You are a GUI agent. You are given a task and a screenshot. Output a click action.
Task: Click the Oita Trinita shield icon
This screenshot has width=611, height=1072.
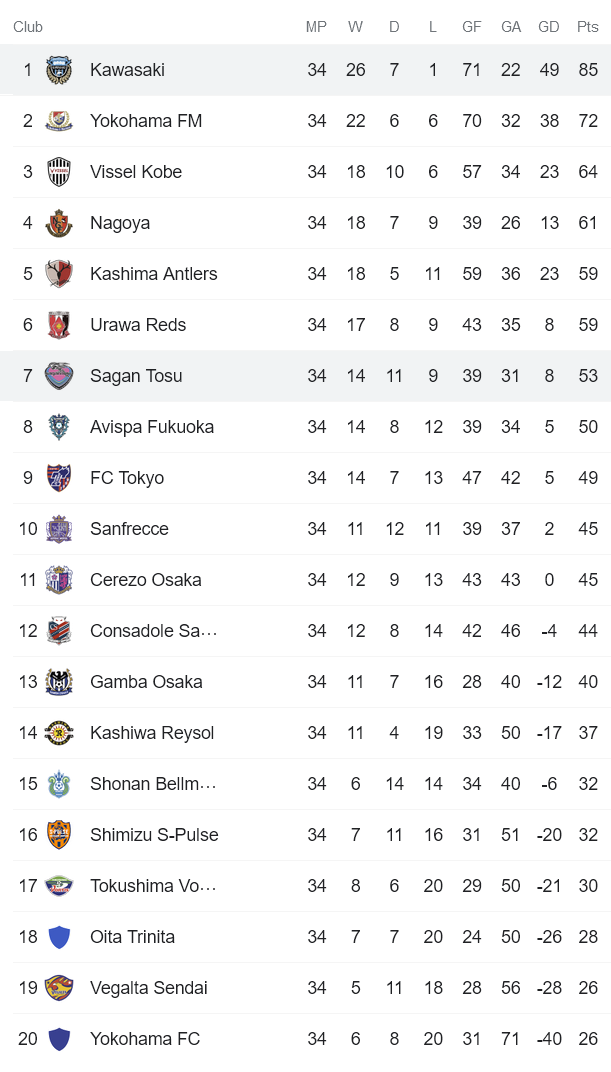click(x=59, y=937)
